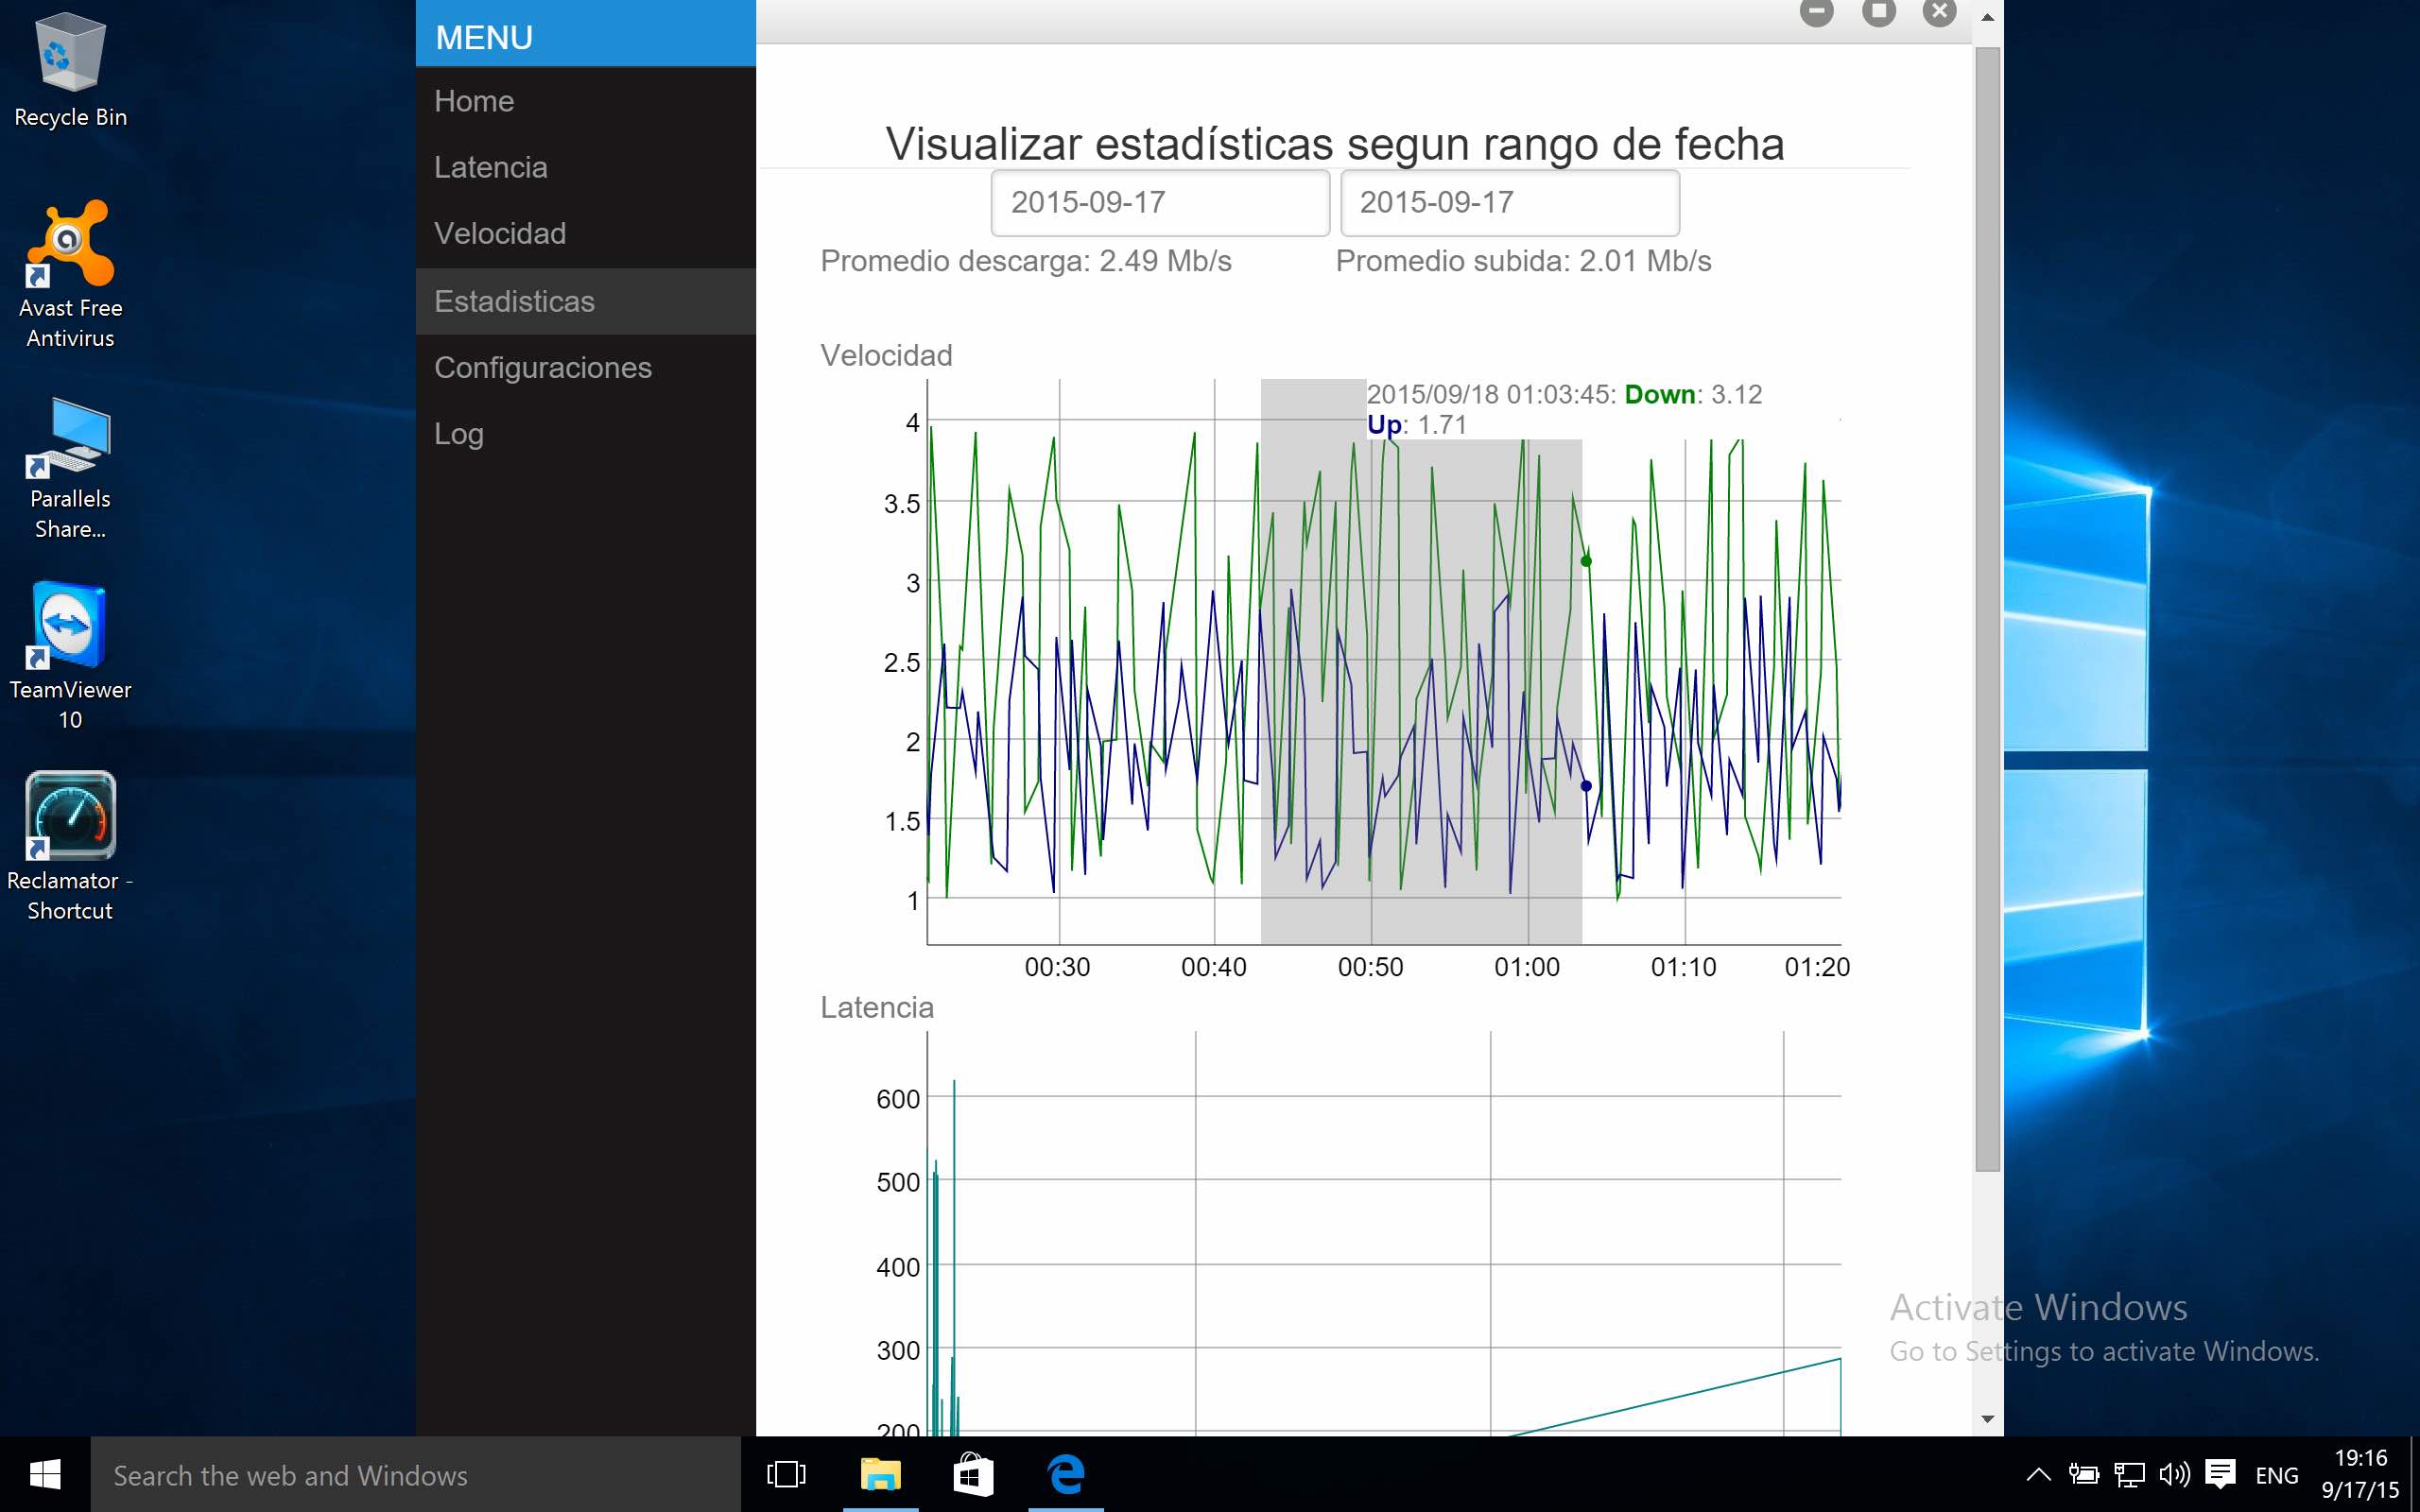Click the Visualizar estadísticas heading
Screen dimensions: 2420x1512
pos(1335,144)
